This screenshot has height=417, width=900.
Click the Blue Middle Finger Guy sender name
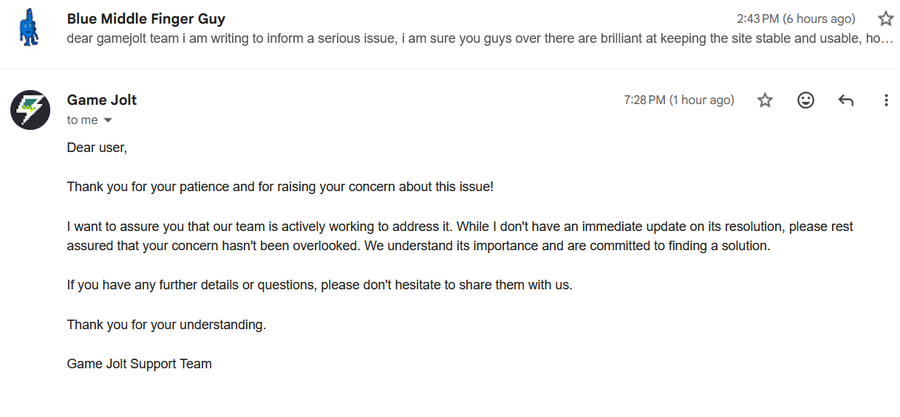[x=146, y=18]
